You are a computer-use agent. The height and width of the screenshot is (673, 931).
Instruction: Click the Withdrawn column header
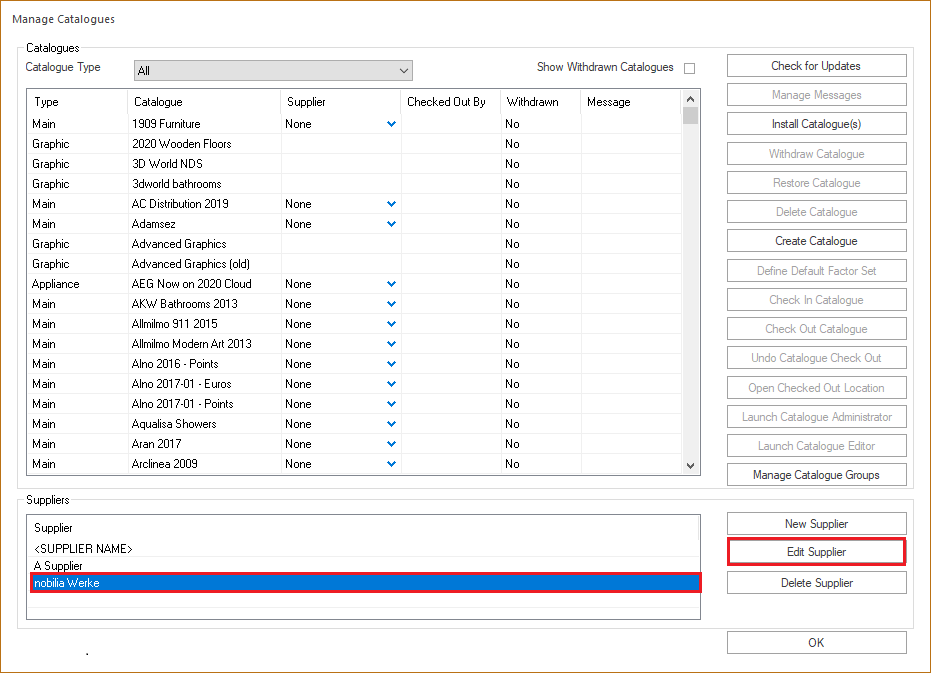click(540, 102)
